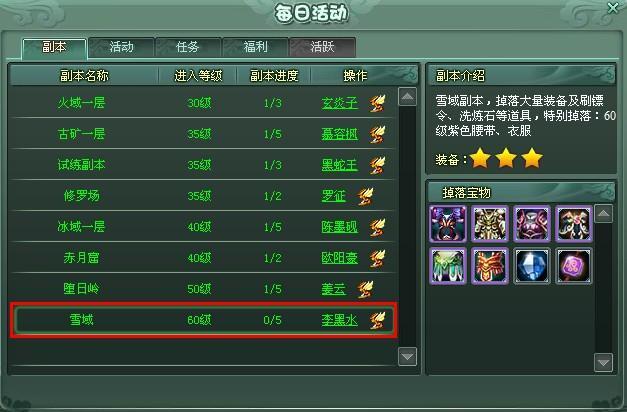Open the 福利 tab

[x=255, y=48]
